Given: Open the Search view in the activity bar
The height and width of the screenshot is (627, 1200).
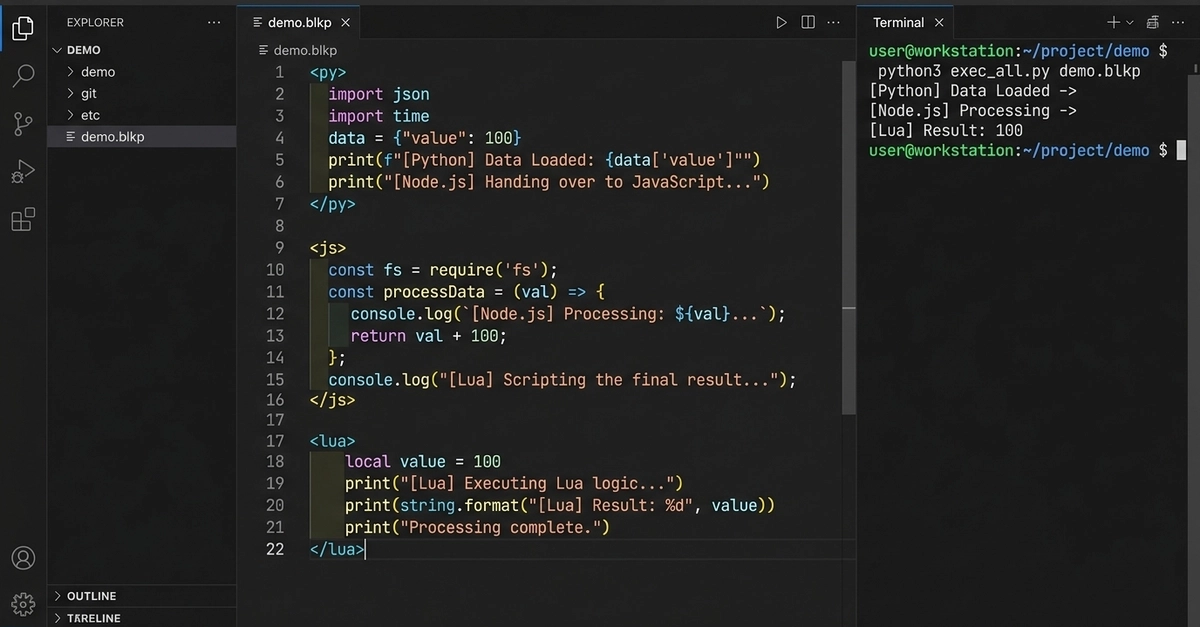Looking at the screenshot, I should 23,76.
